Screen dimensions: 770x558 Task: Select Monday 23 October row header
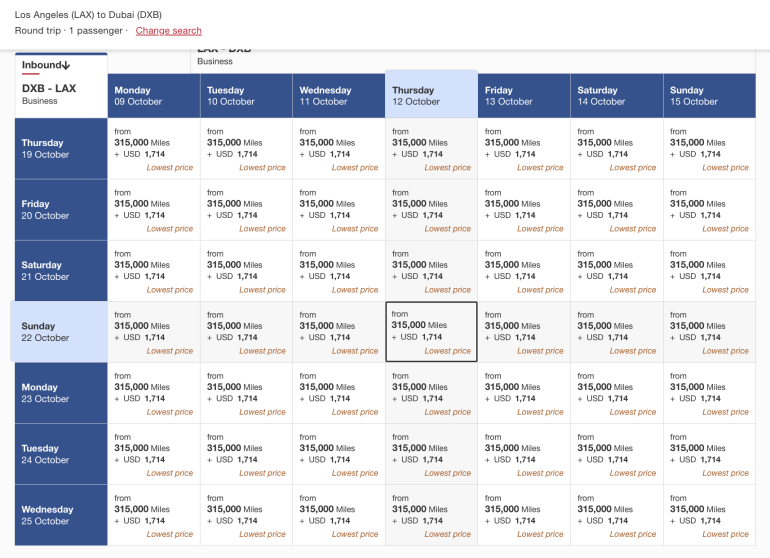[61, 393]
